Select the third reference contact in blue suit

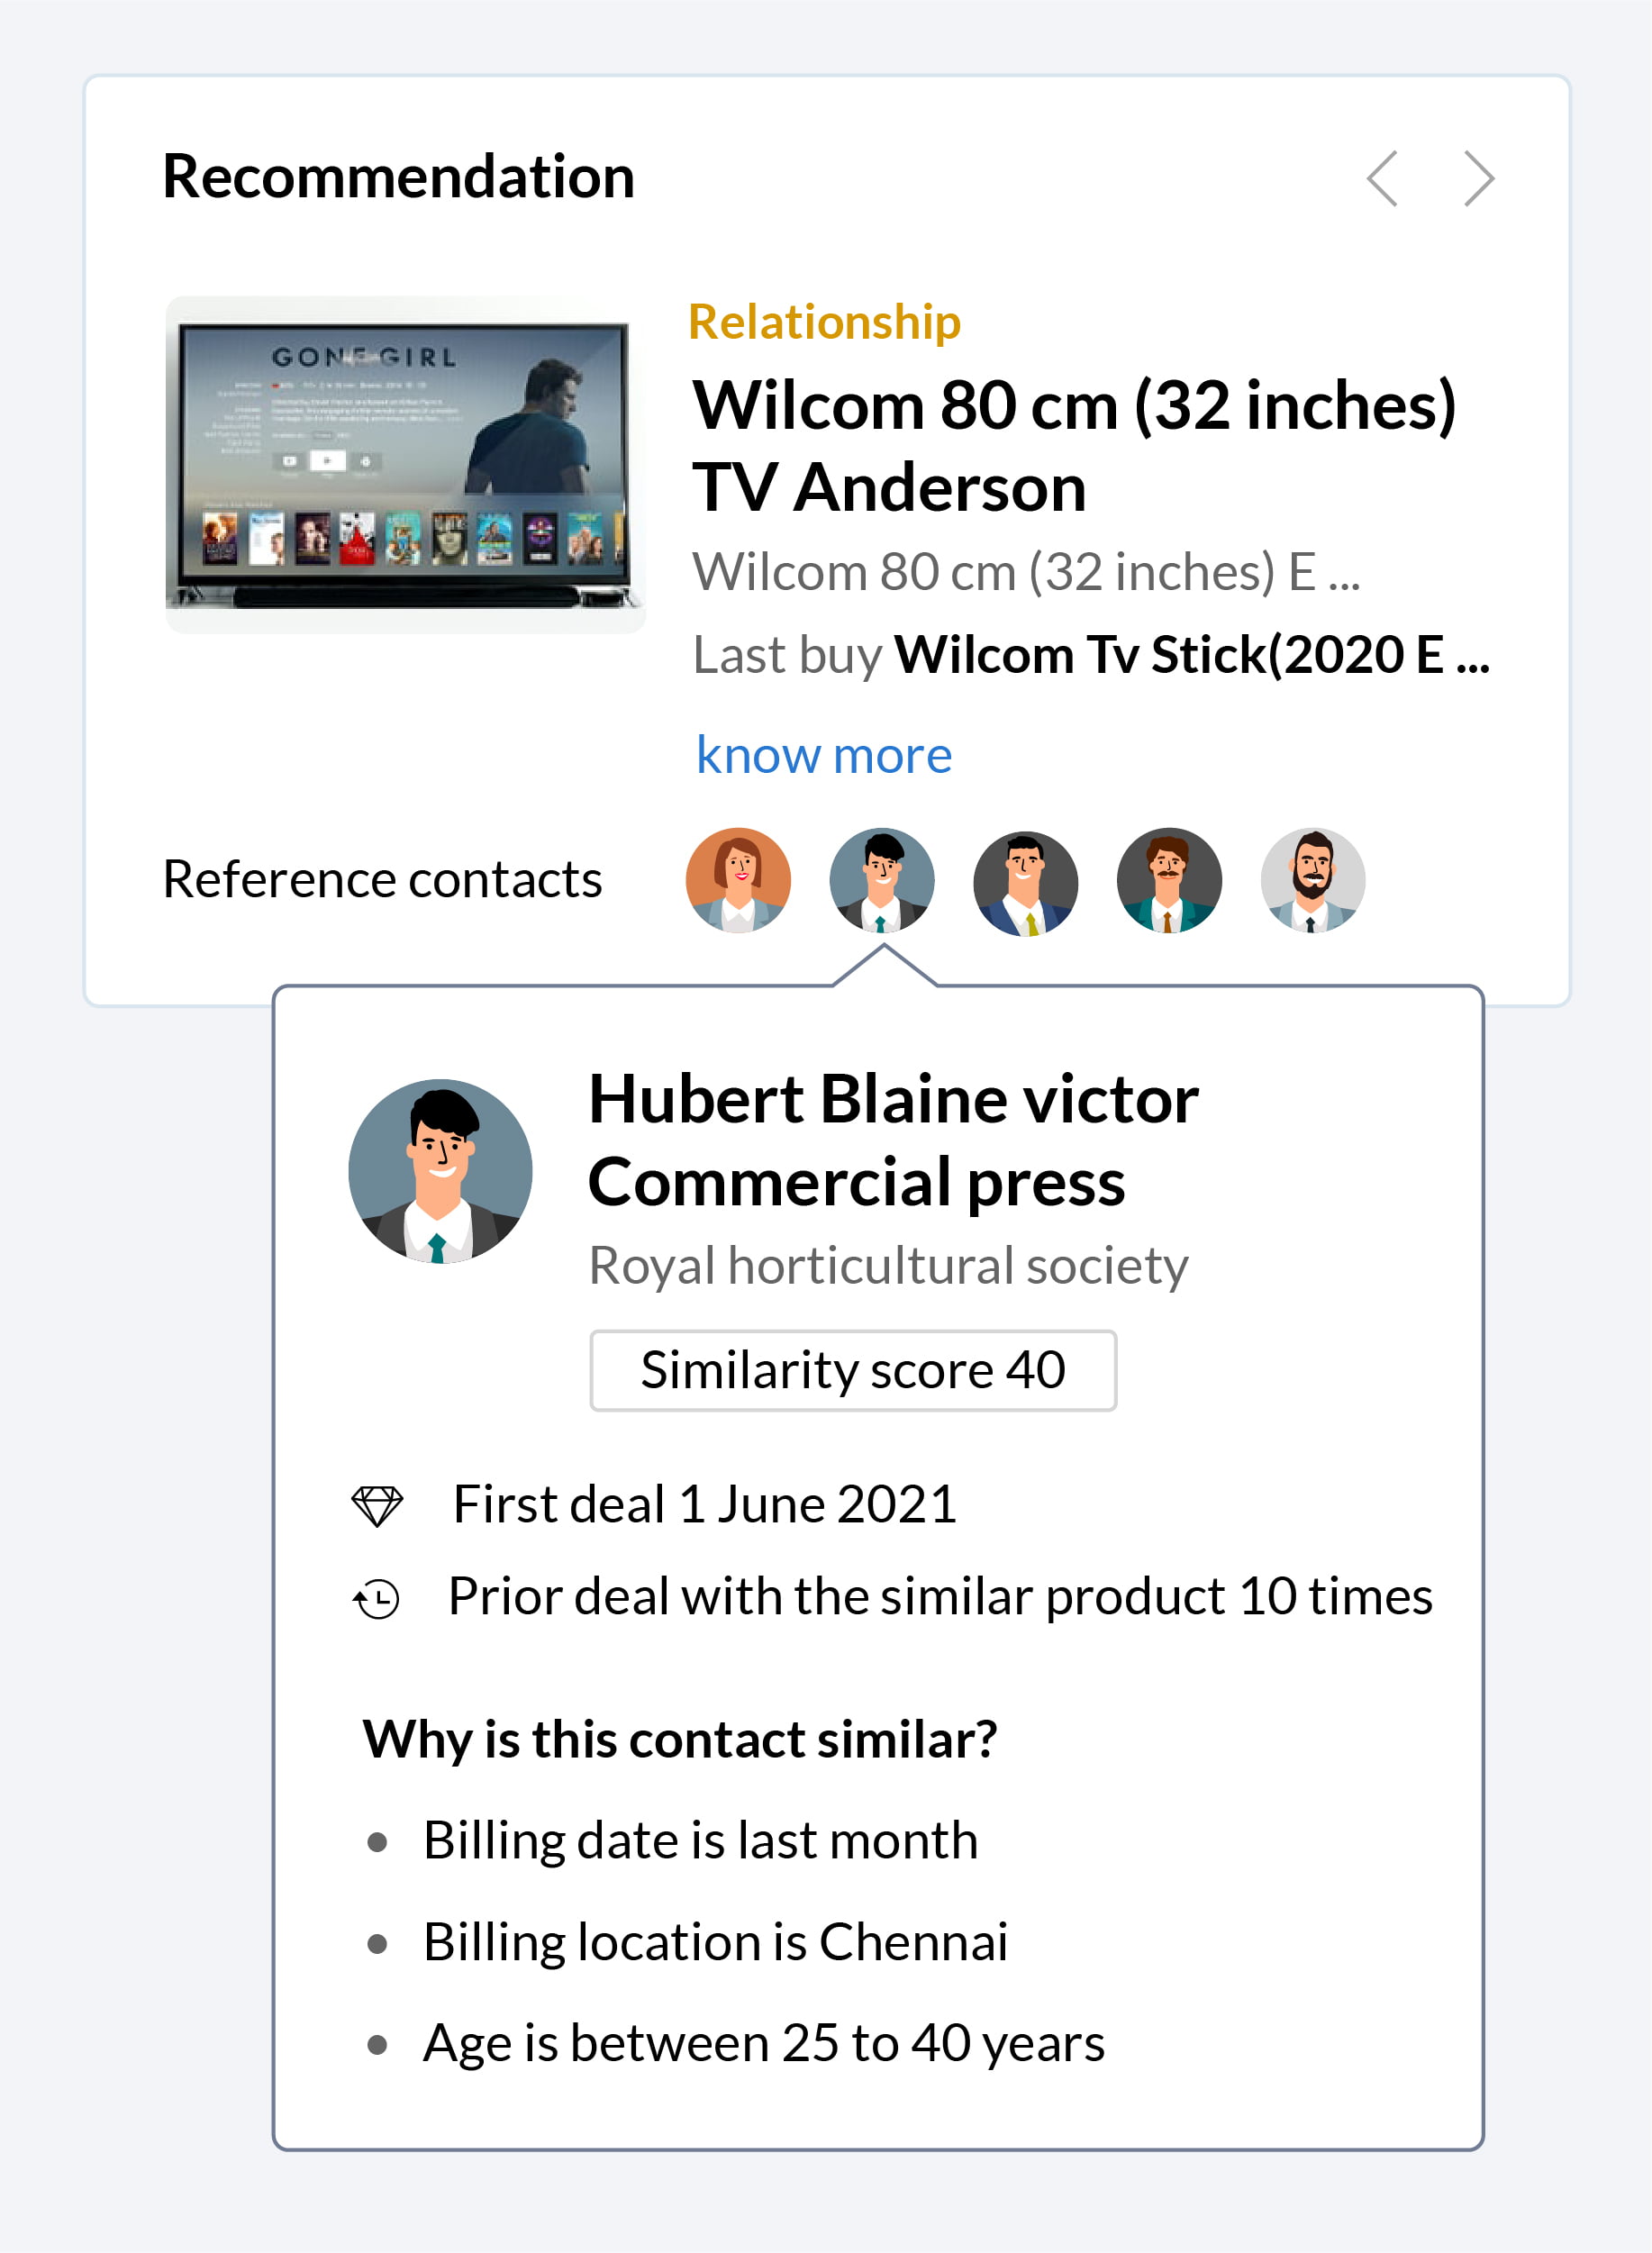point(1025,882)
